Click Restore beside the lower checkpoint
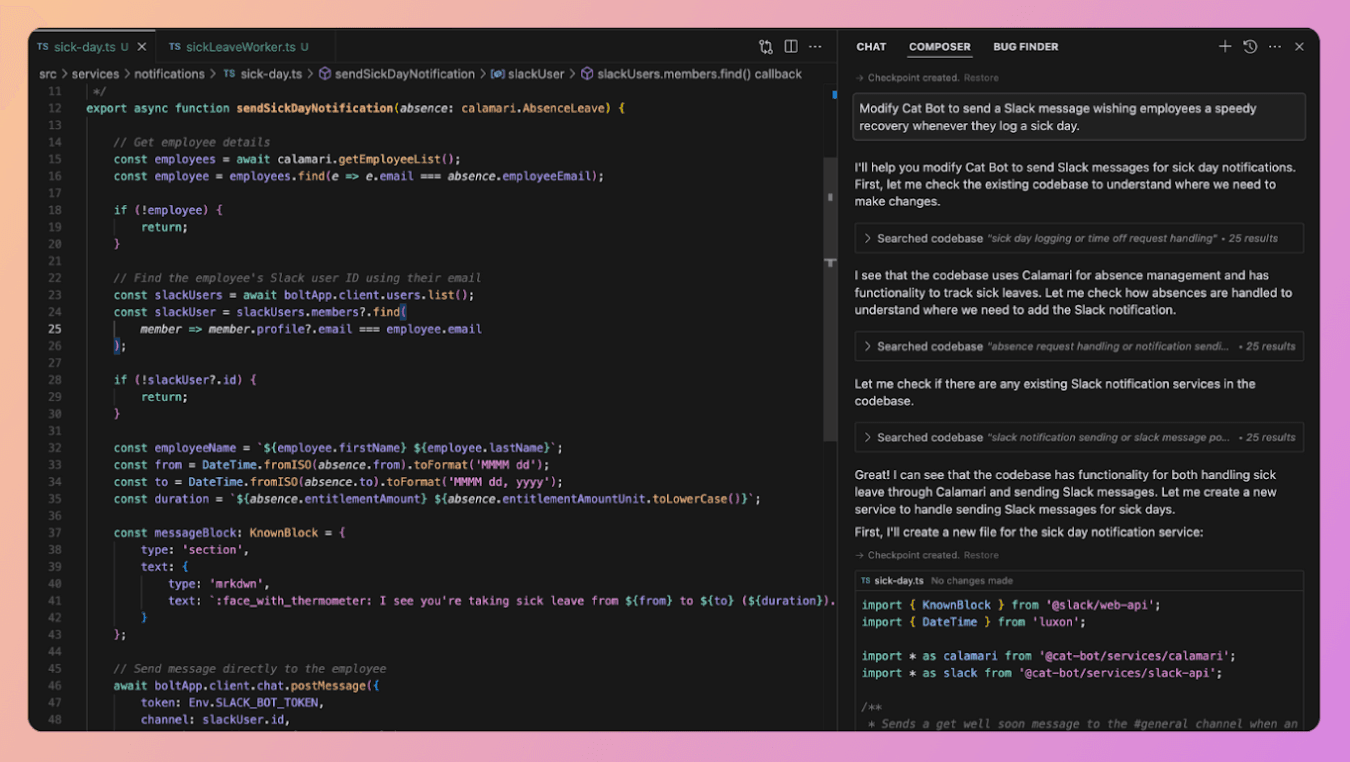This screenshot has width=1350, height=762. pos(981,555)
